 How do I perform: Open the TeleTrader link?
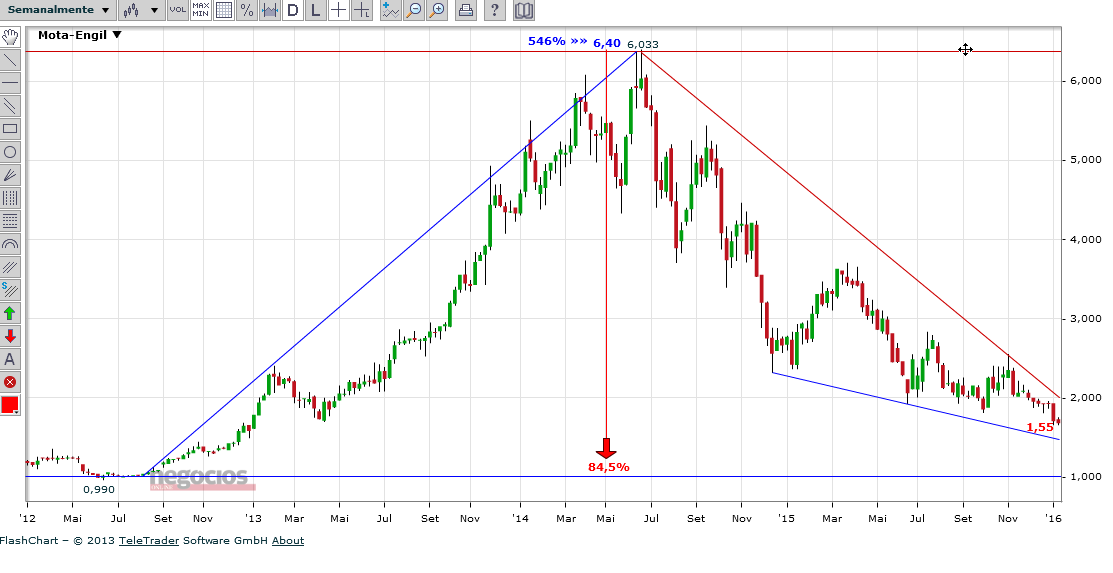149,540
